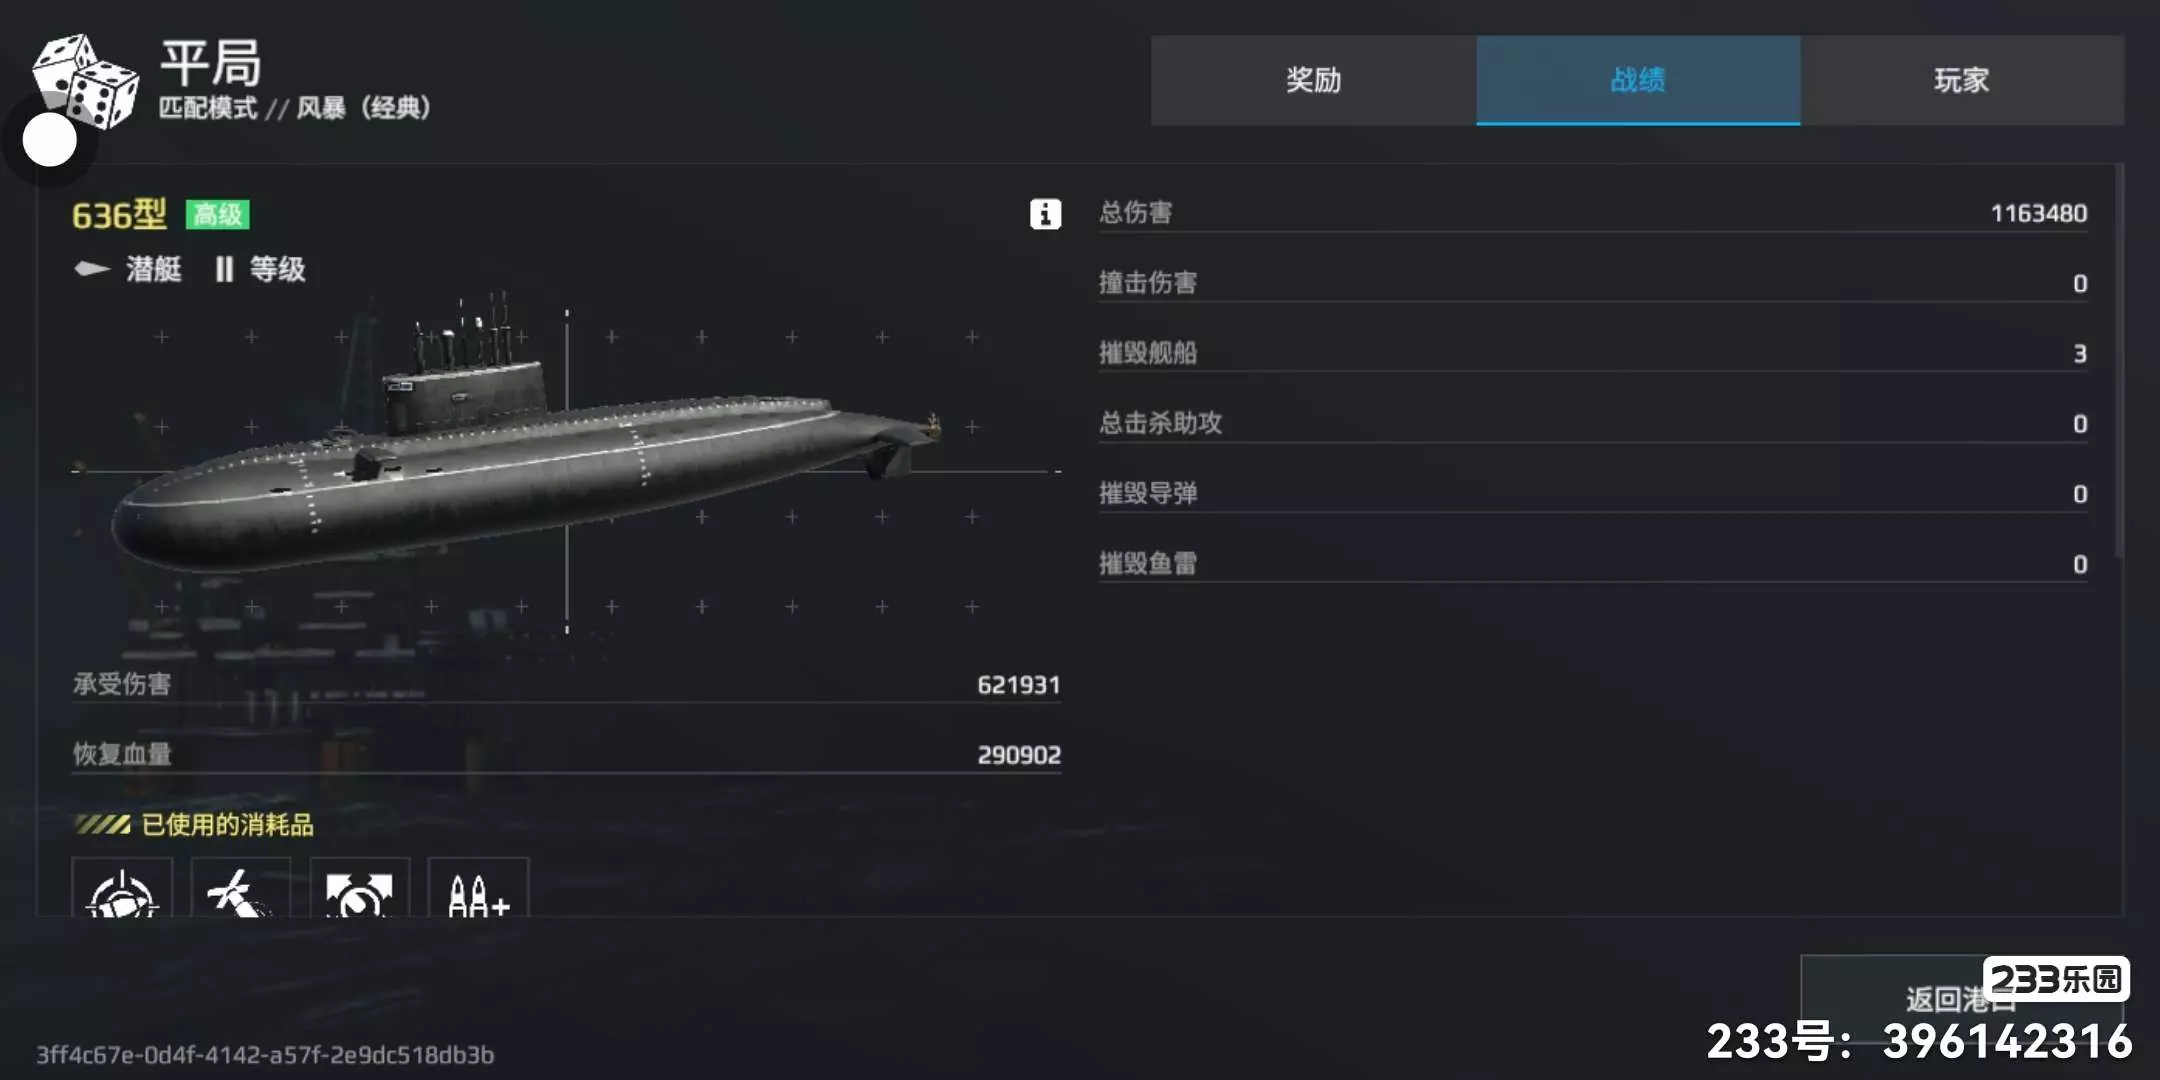Open the 玩家 tab
This screenshot has width=2160, height=1080.
click(x=1962, y=80)
